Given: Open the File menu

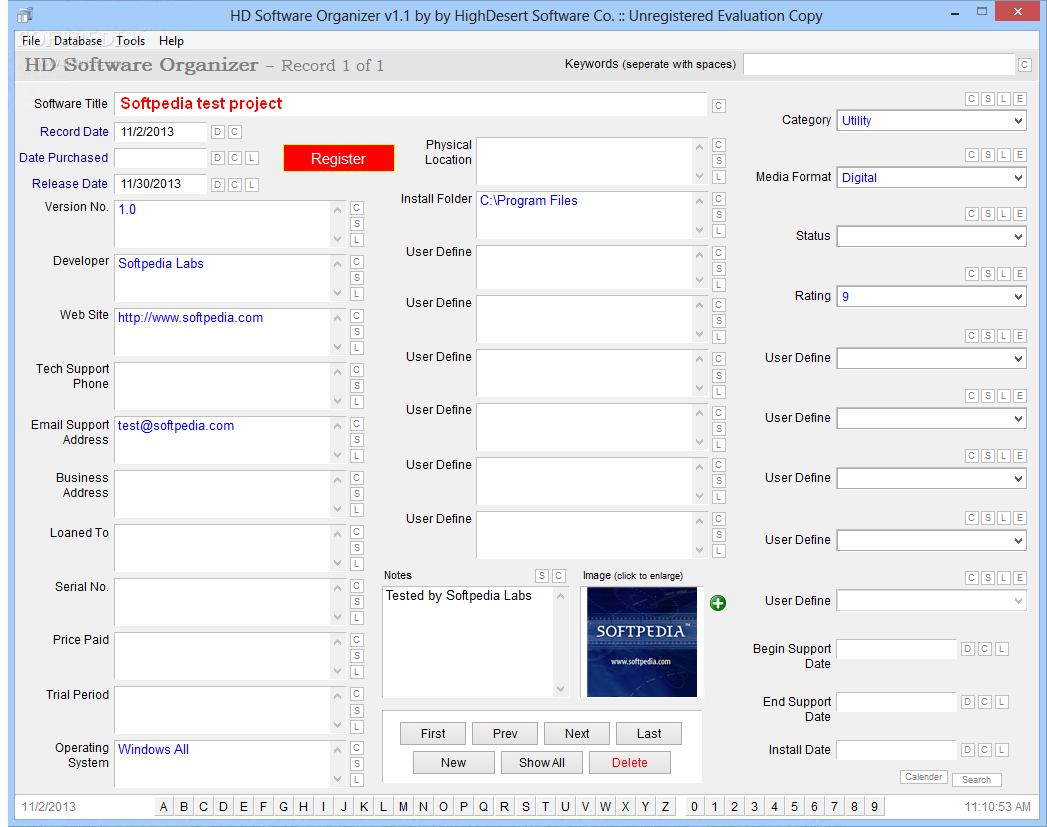Looking at the screenshot, I should (x=31, y=41).
